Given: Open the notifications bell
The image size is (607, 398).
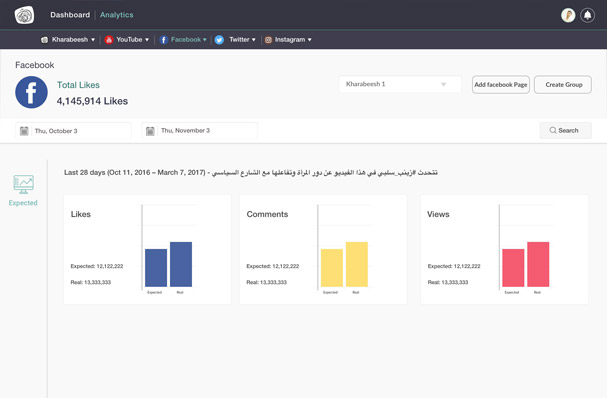Looking at the screenshot, I should (x=587, y=15).
